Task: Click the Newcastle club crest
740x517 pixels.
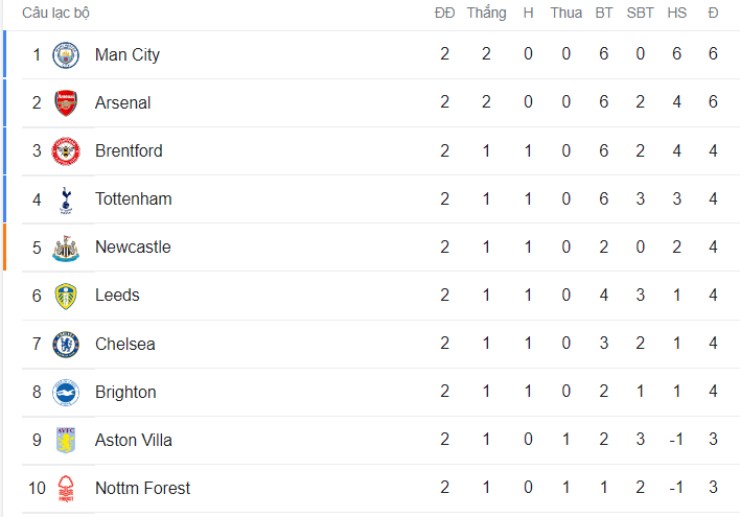Action: pos(66,247)
